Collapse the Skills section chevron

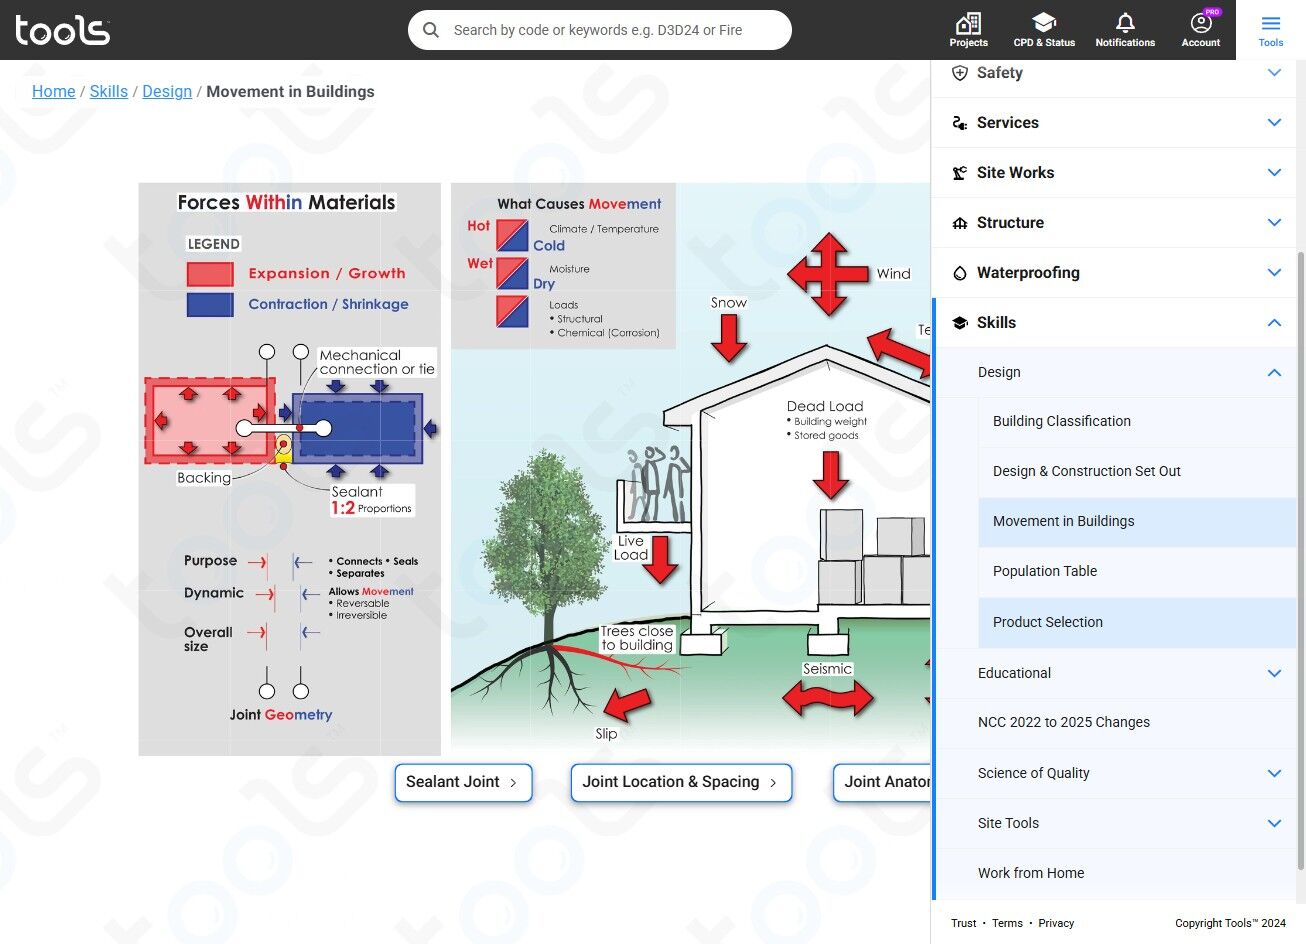[1274, 323]
